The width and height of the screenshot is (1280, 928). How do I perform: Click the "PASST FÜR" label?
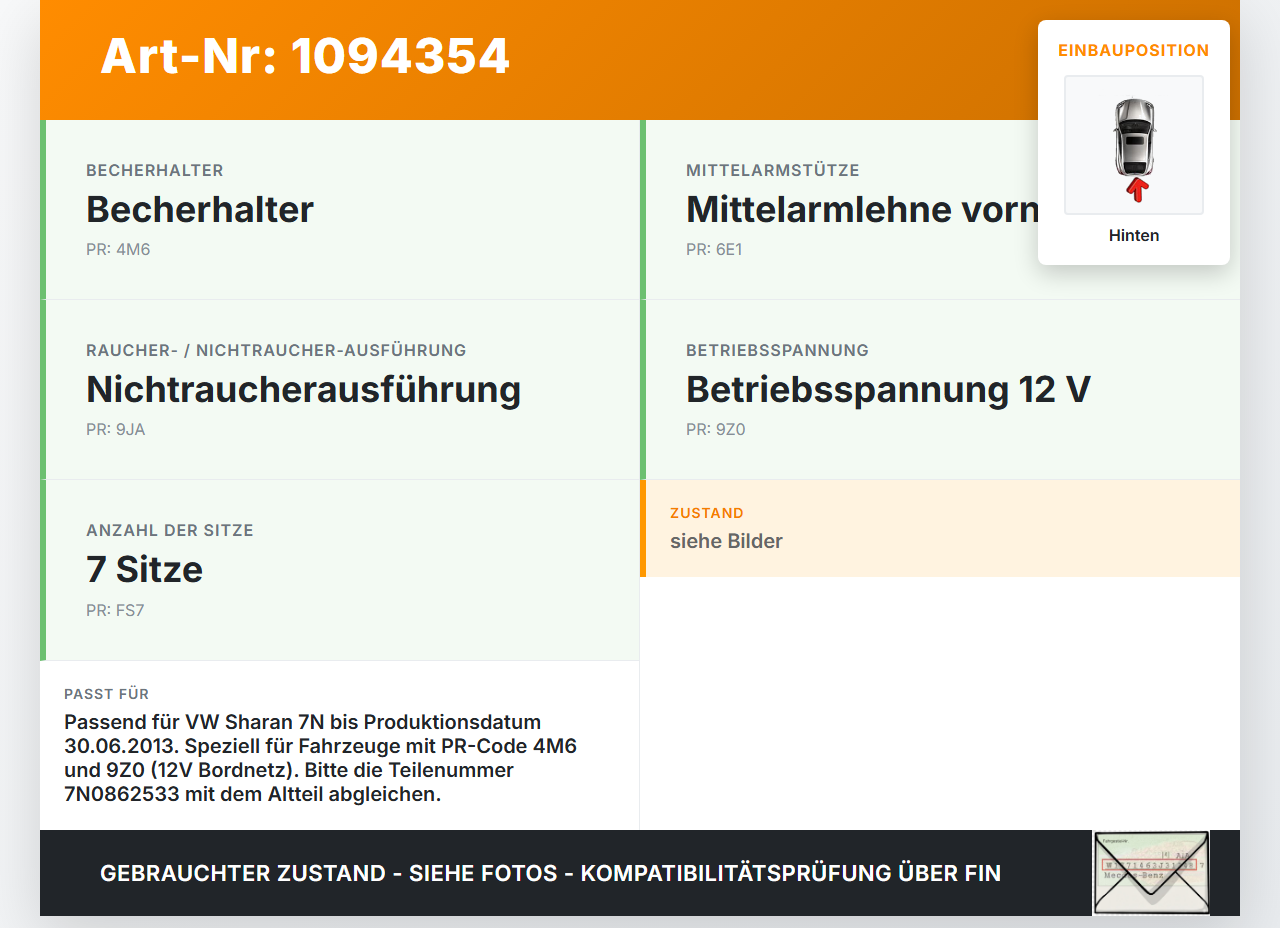(x=107, y=694)
